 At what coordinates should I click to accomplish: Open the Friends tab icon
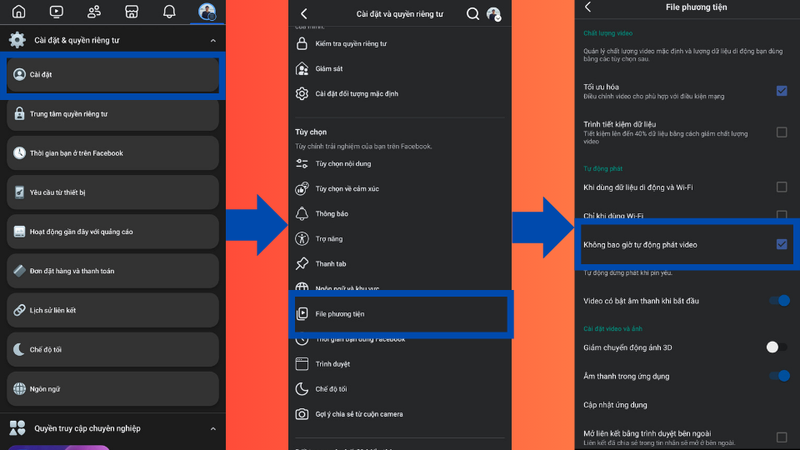point(94,11)
